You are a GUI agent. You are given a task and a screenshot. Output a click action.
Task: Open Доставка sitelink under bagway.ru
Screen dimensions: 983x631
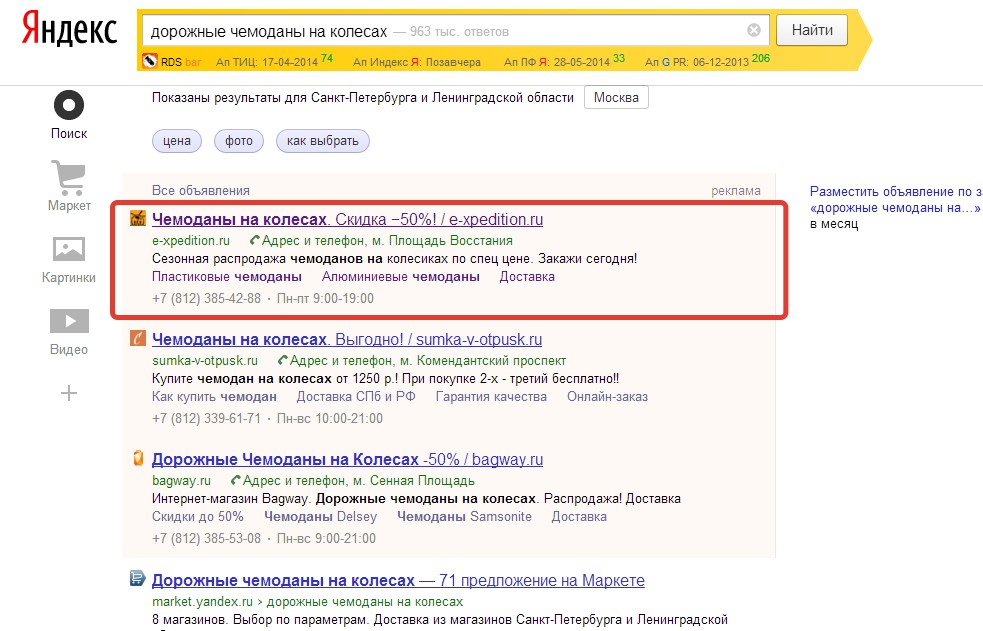point(579,516)
